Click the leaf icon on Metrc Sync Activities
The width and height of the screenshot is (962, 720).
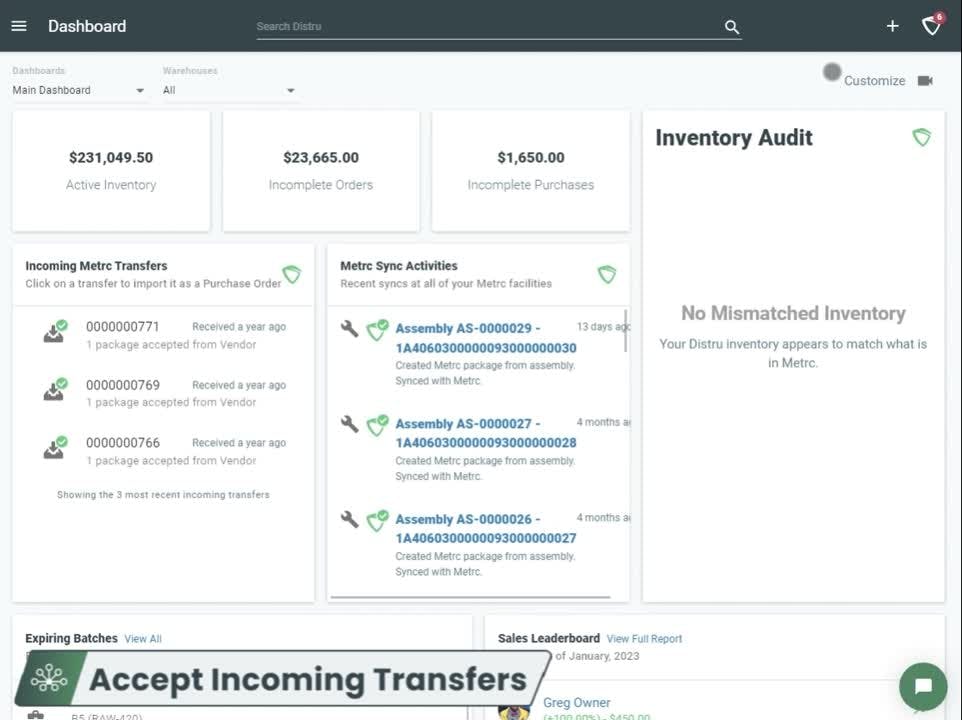pos(607,274)
